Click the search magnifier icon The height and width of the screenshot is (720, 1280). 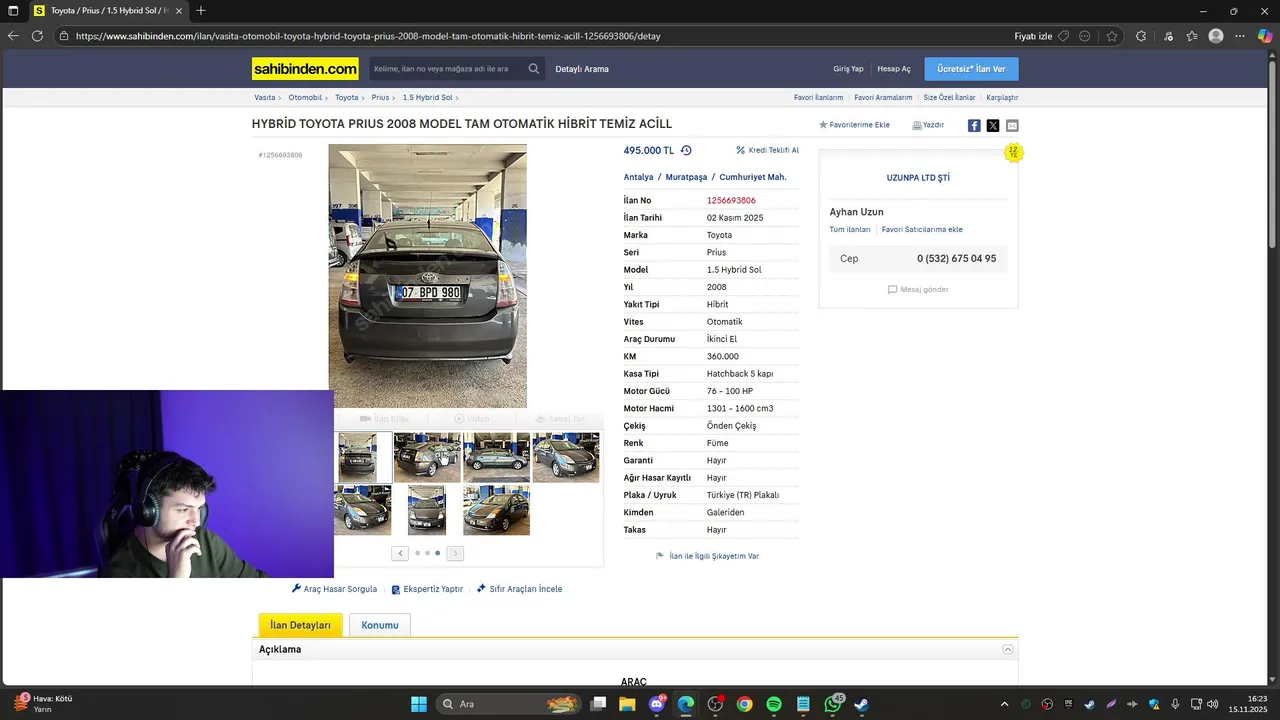pyautogui.click(x=534, y=69)
